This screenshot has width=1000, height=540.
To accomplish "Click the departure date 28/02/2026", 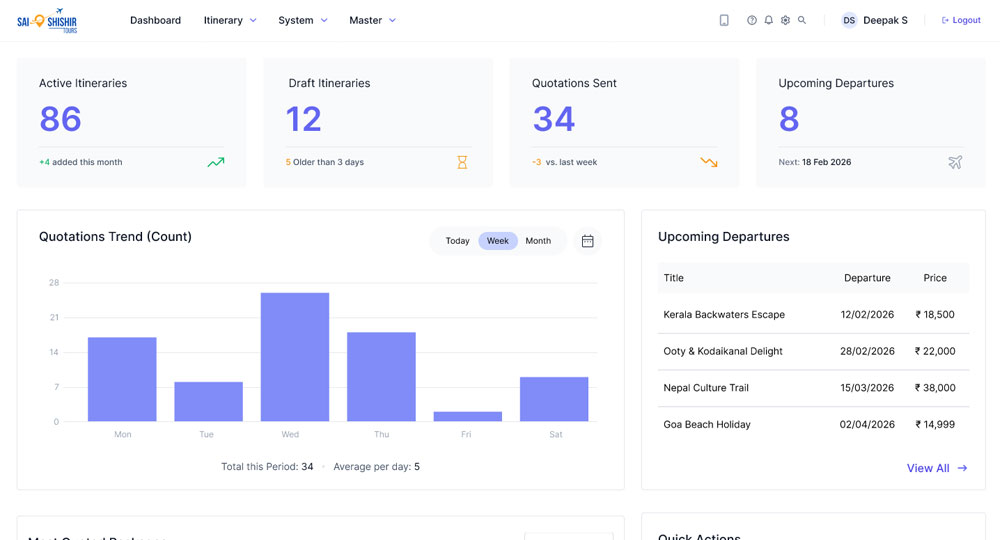I will click(867, 351).
